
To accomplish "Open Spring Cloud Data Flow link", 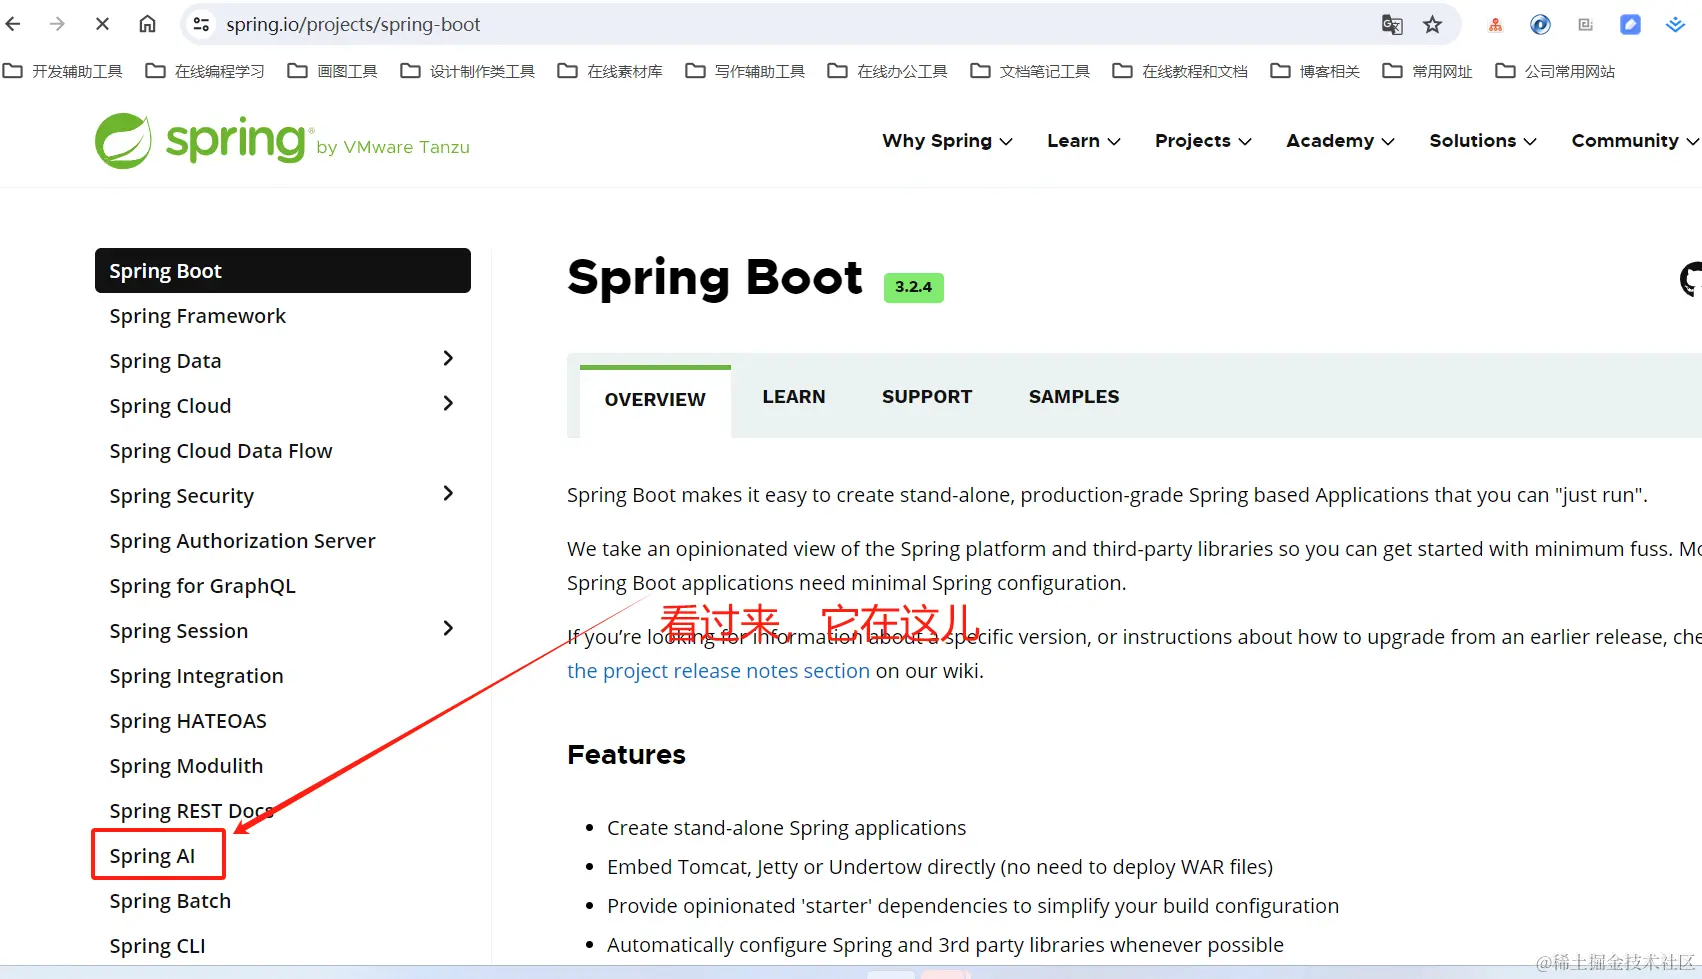I will point(221,451).
